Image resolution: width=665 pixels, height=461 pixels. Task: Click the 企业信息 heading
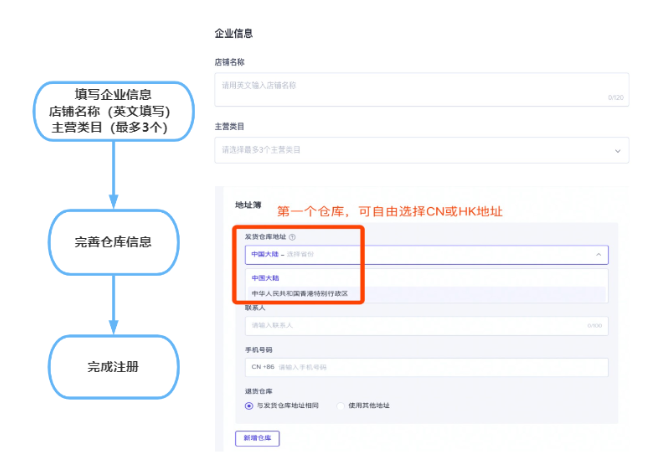[234, 34]
